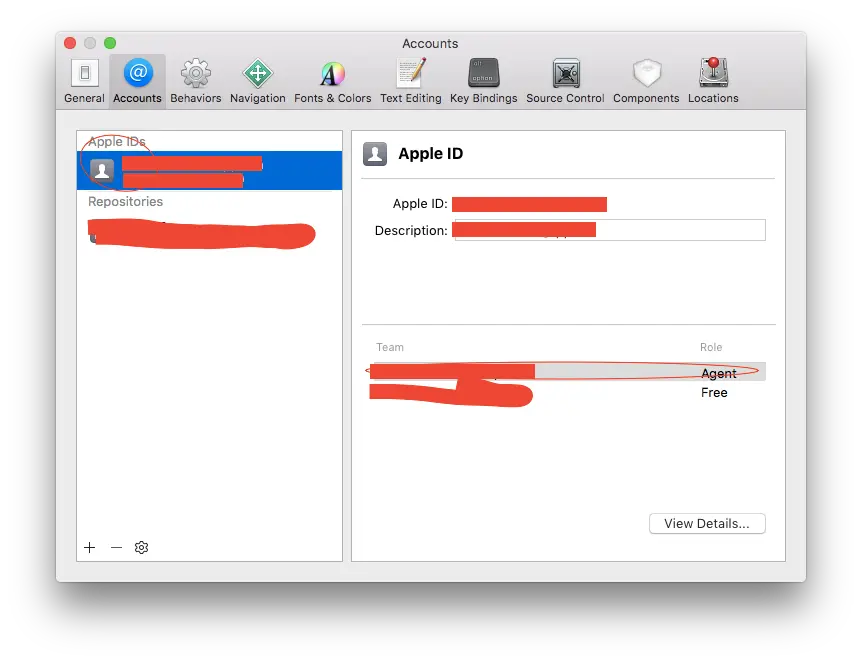
Task: Select the team row with Free role
Action: point(567,393)
